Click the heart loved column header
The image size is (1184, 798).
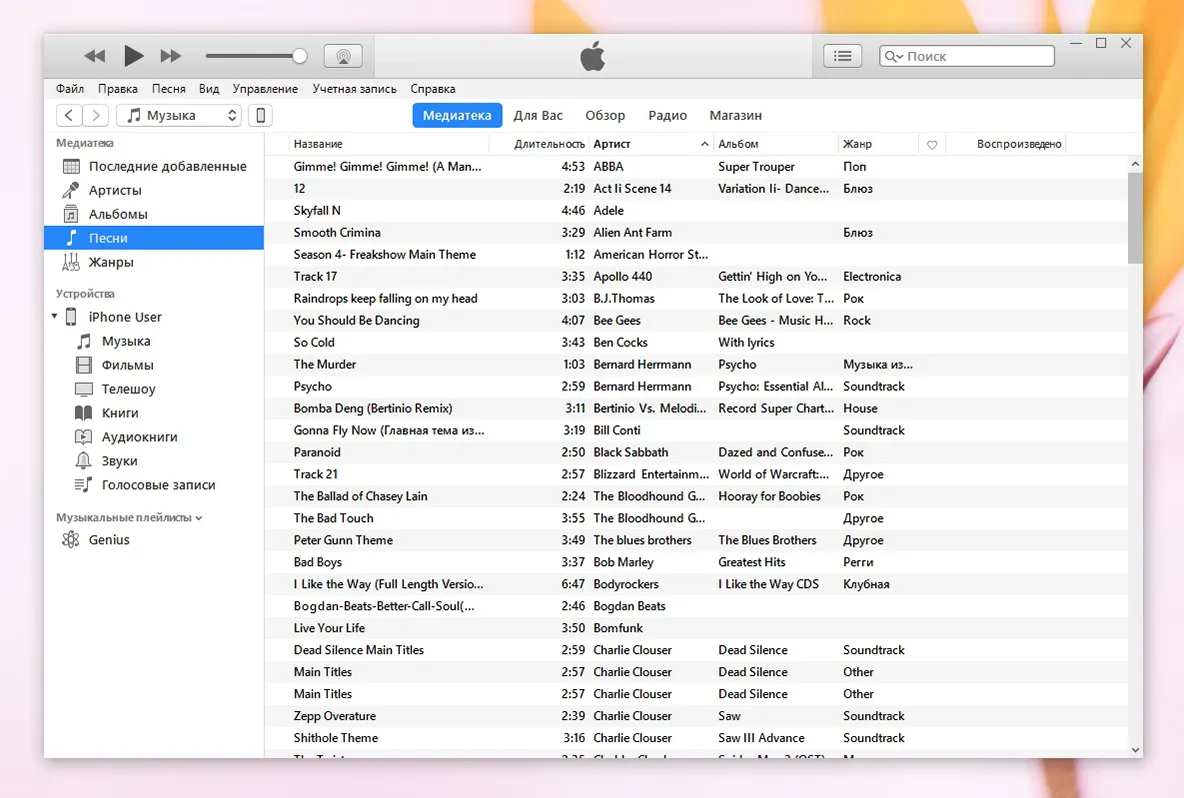click(932, 144)
